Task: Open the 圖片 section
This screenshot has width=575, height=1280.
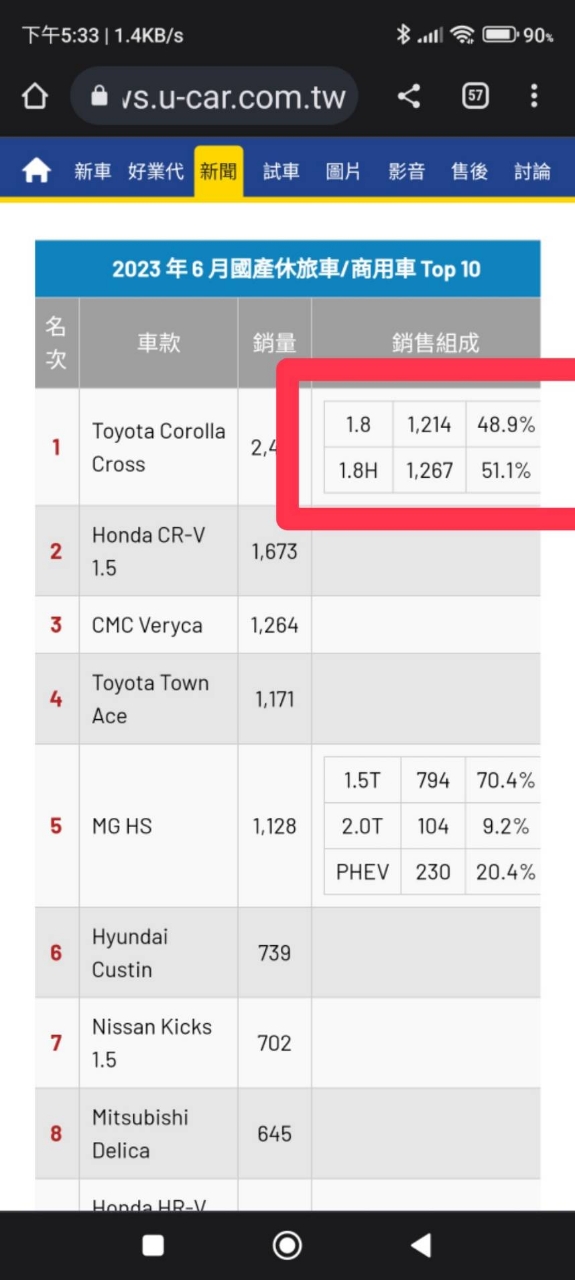Action: point(344,171)
